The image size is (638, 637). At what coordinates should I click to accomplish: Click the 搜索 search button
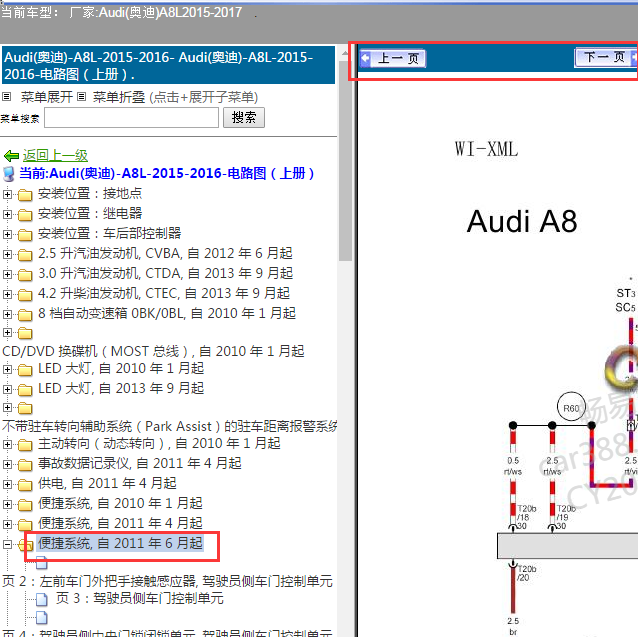click(x=244, y=118)
